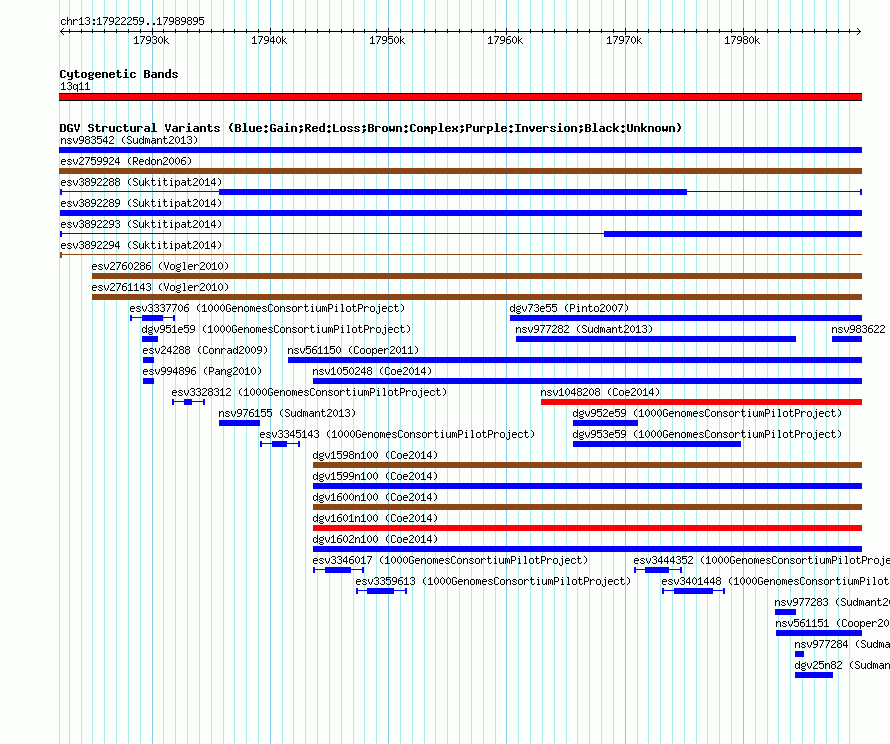
Task: Click the Cytogenetic Bands track title
Action: (119, 74)
